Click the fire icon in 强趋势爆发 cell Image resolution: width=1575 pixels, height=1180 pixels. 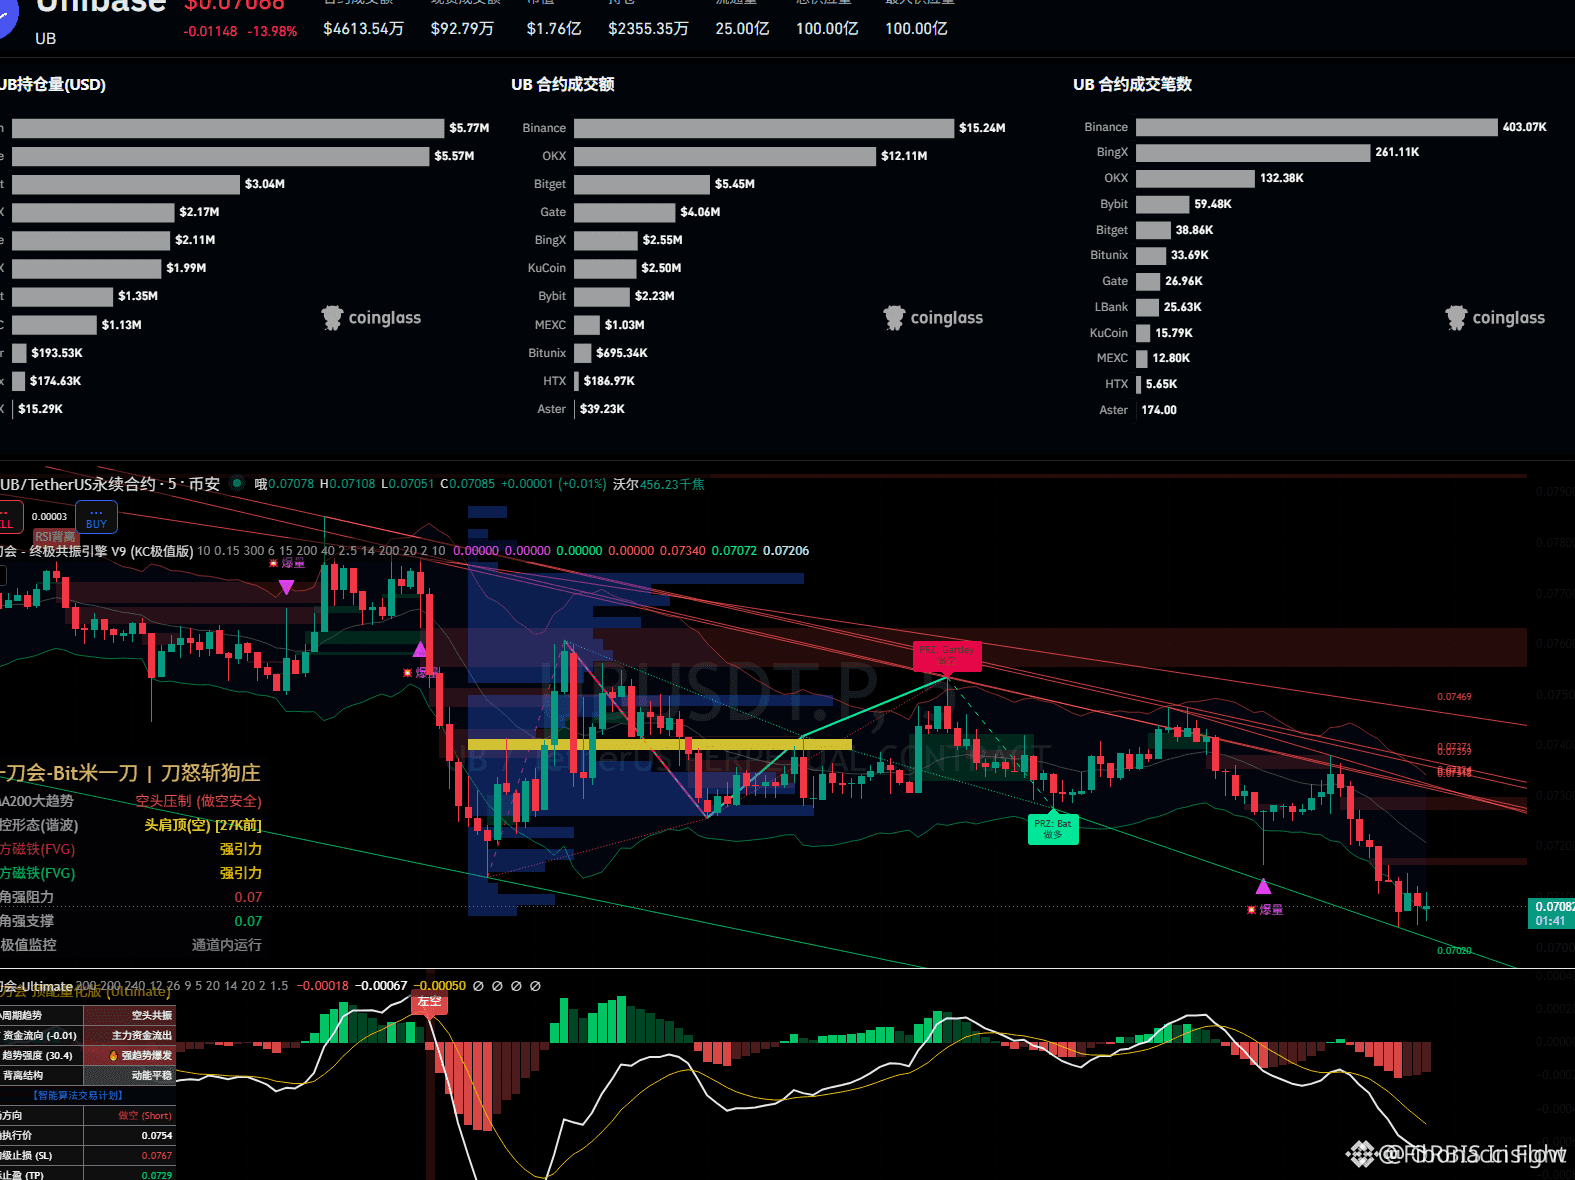pyautogui.click(x=114, y=1056)
